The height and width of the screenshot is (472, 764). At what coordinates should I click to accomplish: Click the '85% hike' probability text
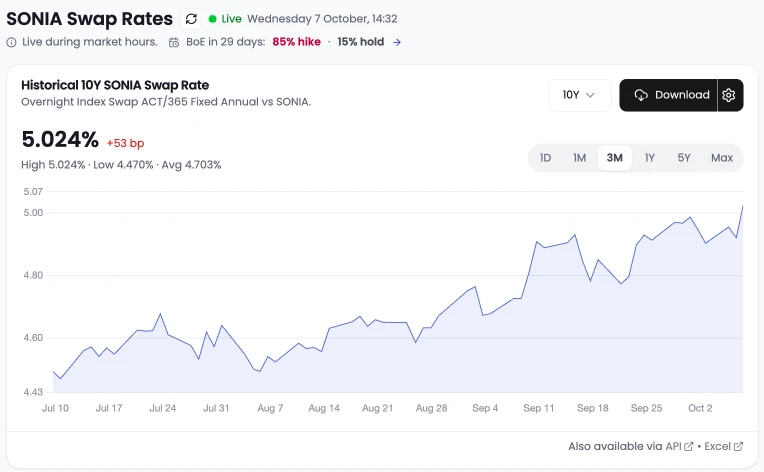296,42
